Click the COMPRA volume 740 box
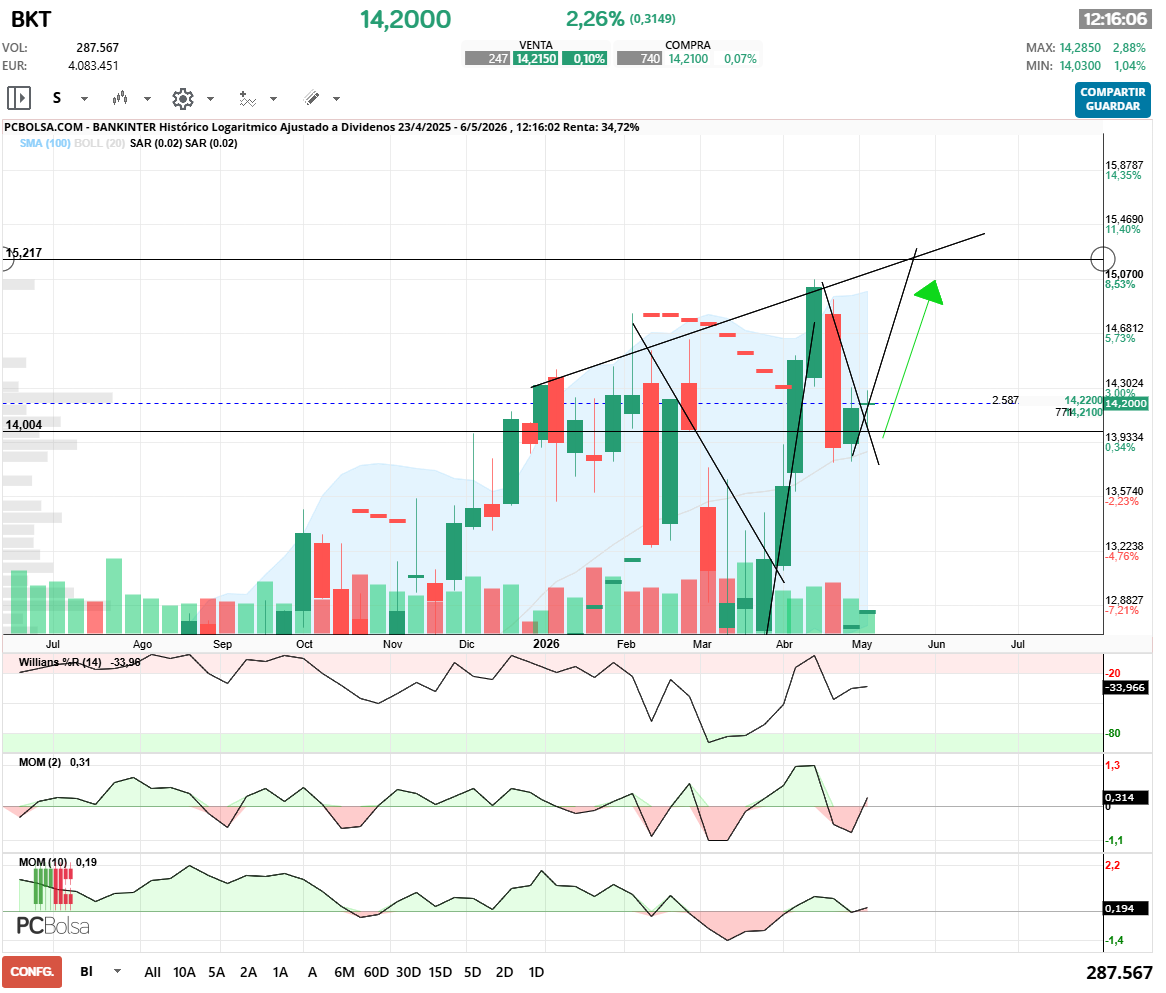1166x993 pixels. 639,59
